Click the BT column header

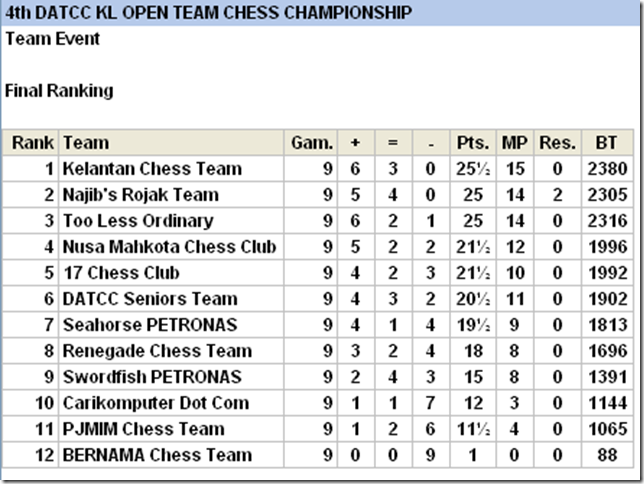606,143
